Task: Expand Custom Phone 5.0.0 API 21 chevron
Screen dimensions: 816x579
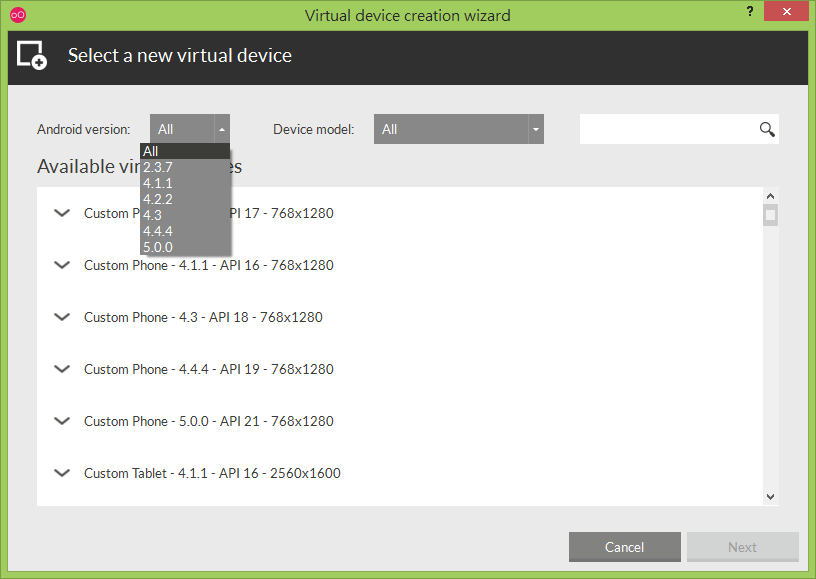Action: (x=62, y=421)
